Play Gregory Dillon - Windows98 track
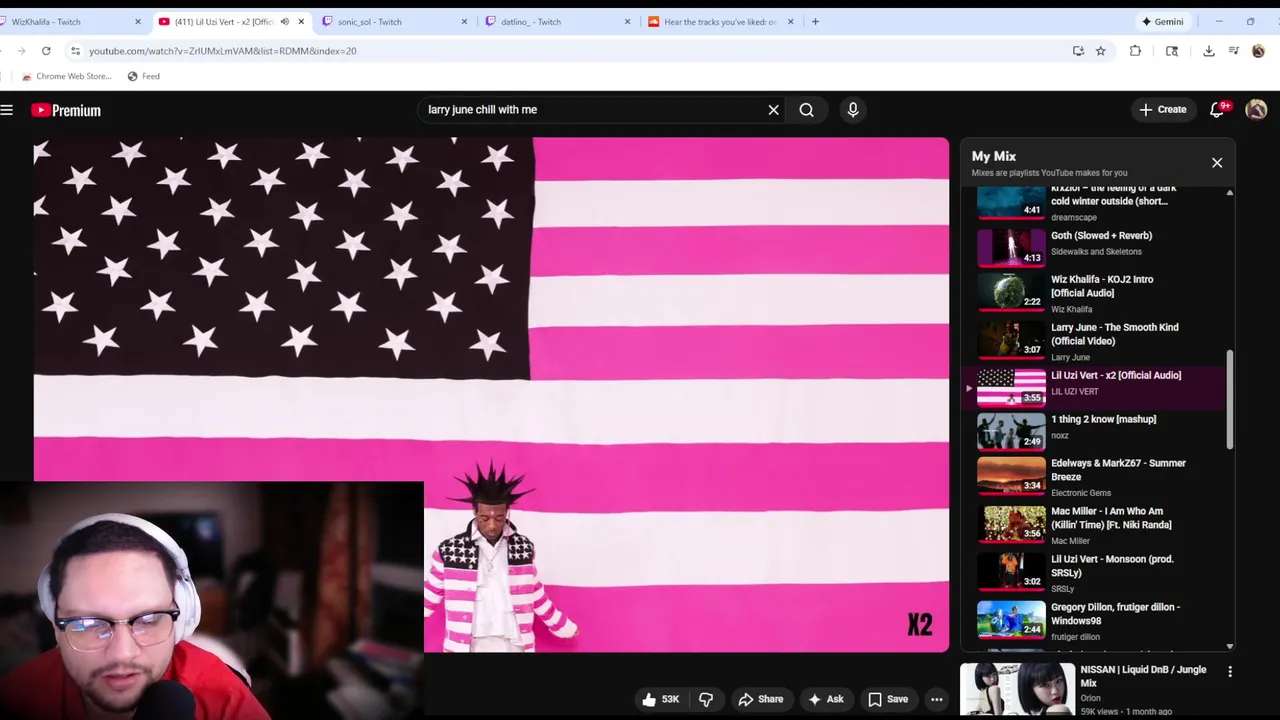The width and height of the screenshot is (1280, 720). (1095, 621)
